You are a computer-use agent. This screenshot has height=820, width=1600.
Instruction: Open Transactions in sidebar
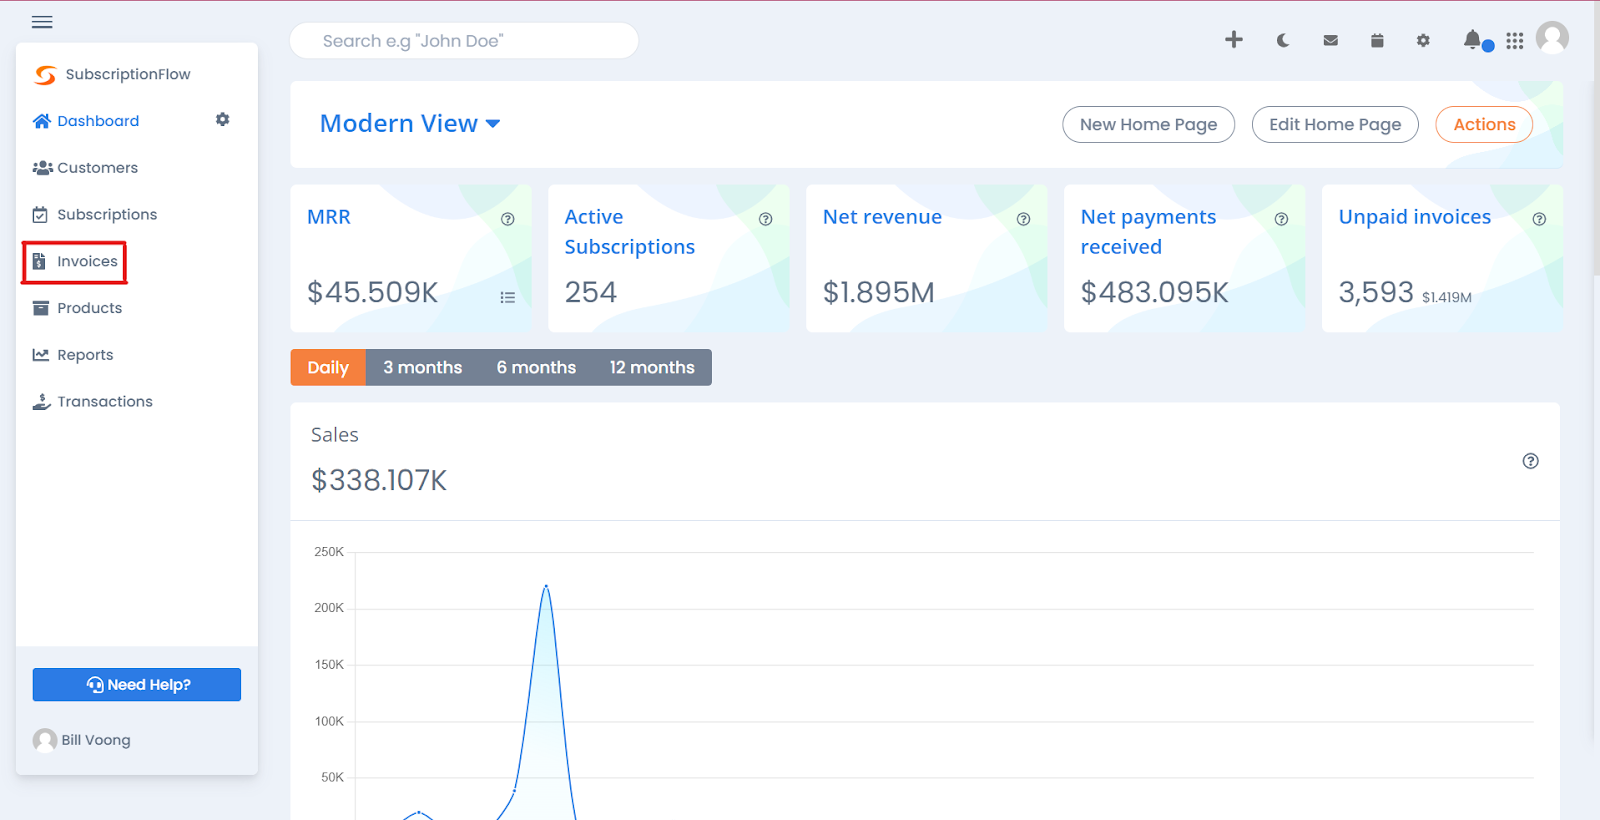92,402
